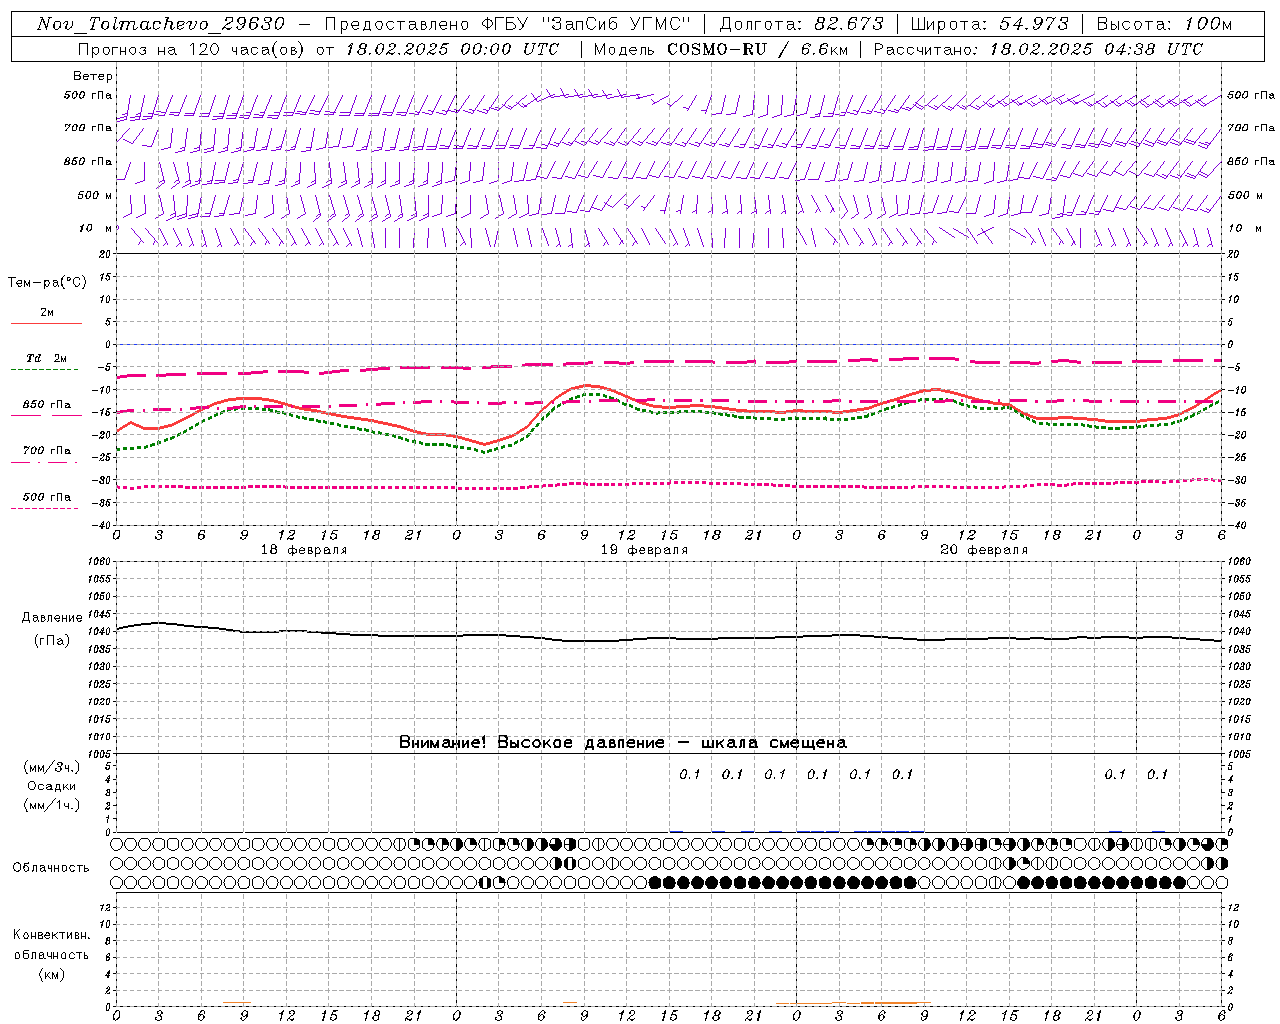Click the 18 февраля date label
The width and height of the screenshot is (1280, 1024).
(304, 550)
